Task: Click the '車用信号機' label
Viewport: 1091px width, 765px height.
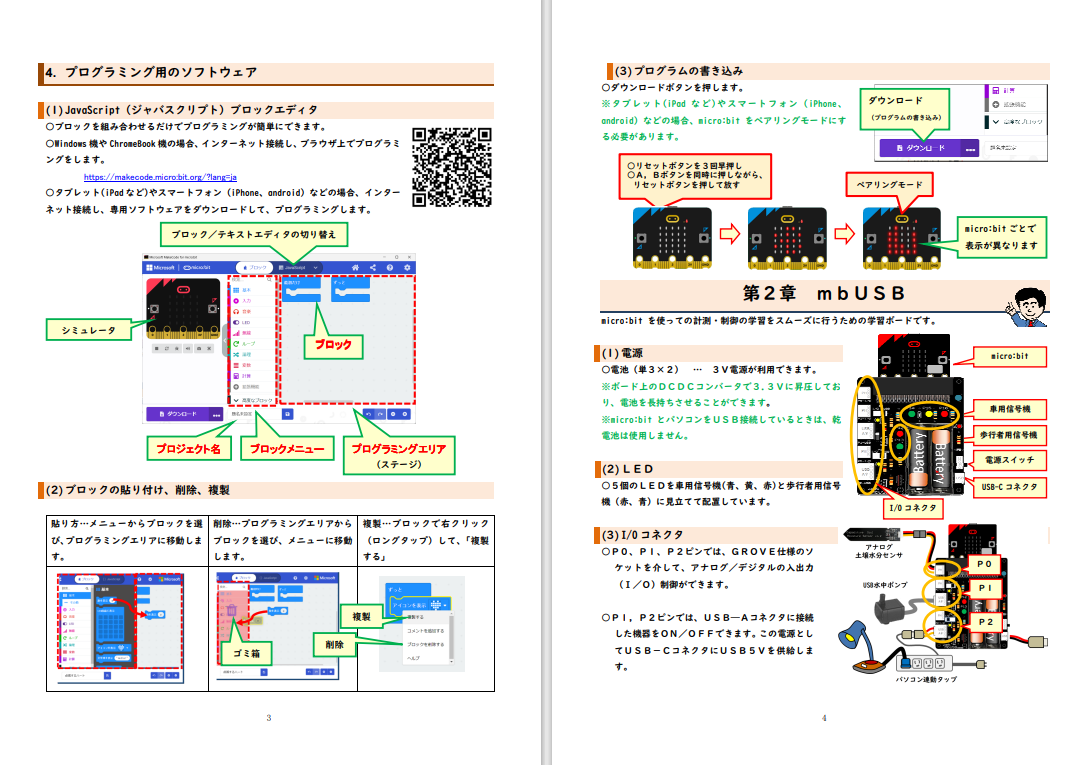Action: coord(1010,409)
